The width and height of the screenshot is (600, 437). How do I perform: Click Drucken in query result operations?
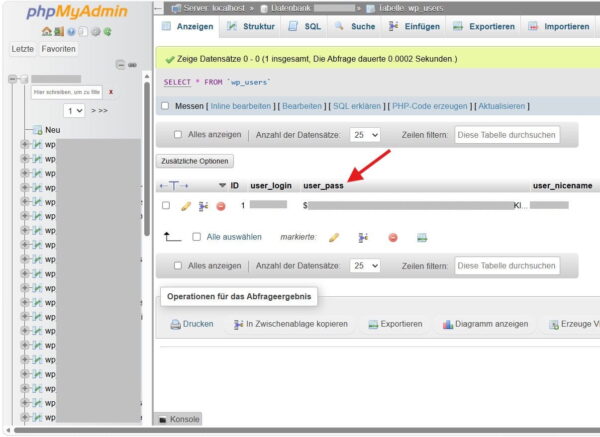point(192,324)
